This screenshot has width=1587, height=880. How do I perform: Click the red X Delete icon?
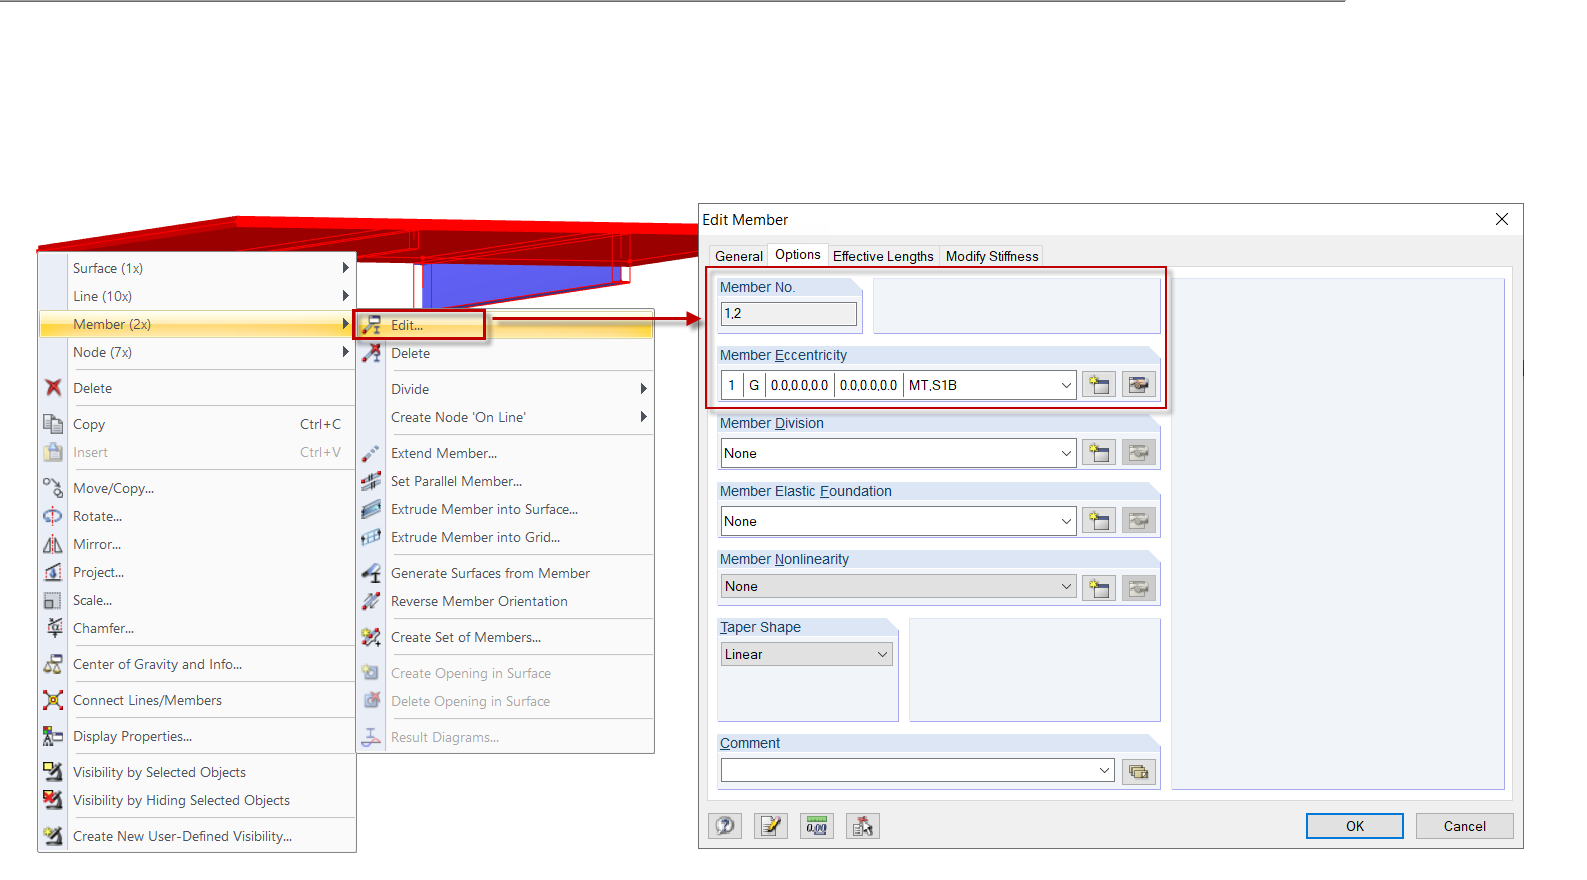pos(53,388)
